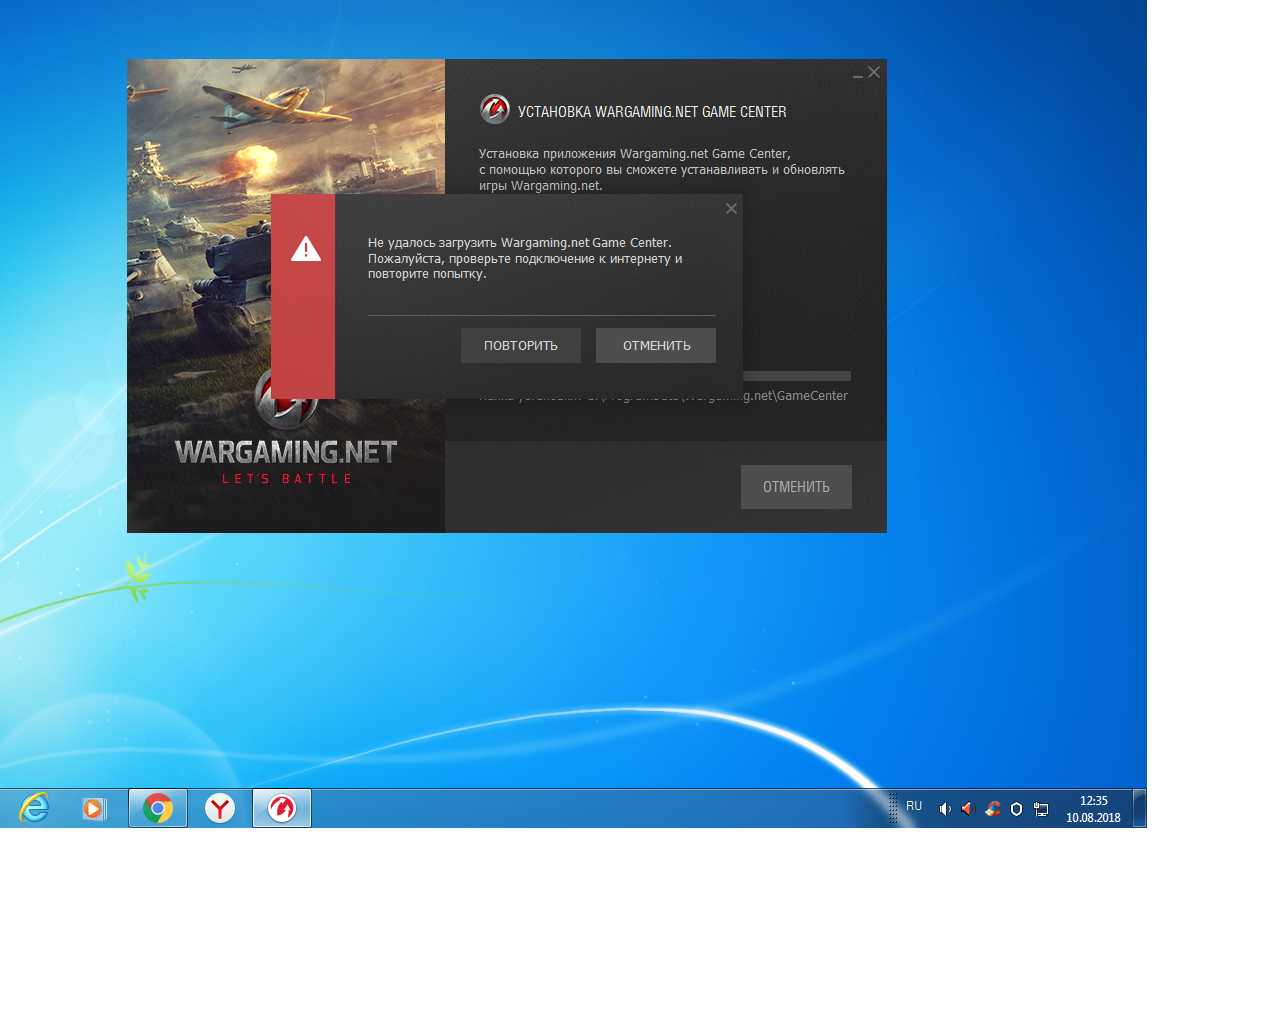Click the Wargaming logo beside the installer title
This screenshot has height=1024, width=1280.
(495, 109)
